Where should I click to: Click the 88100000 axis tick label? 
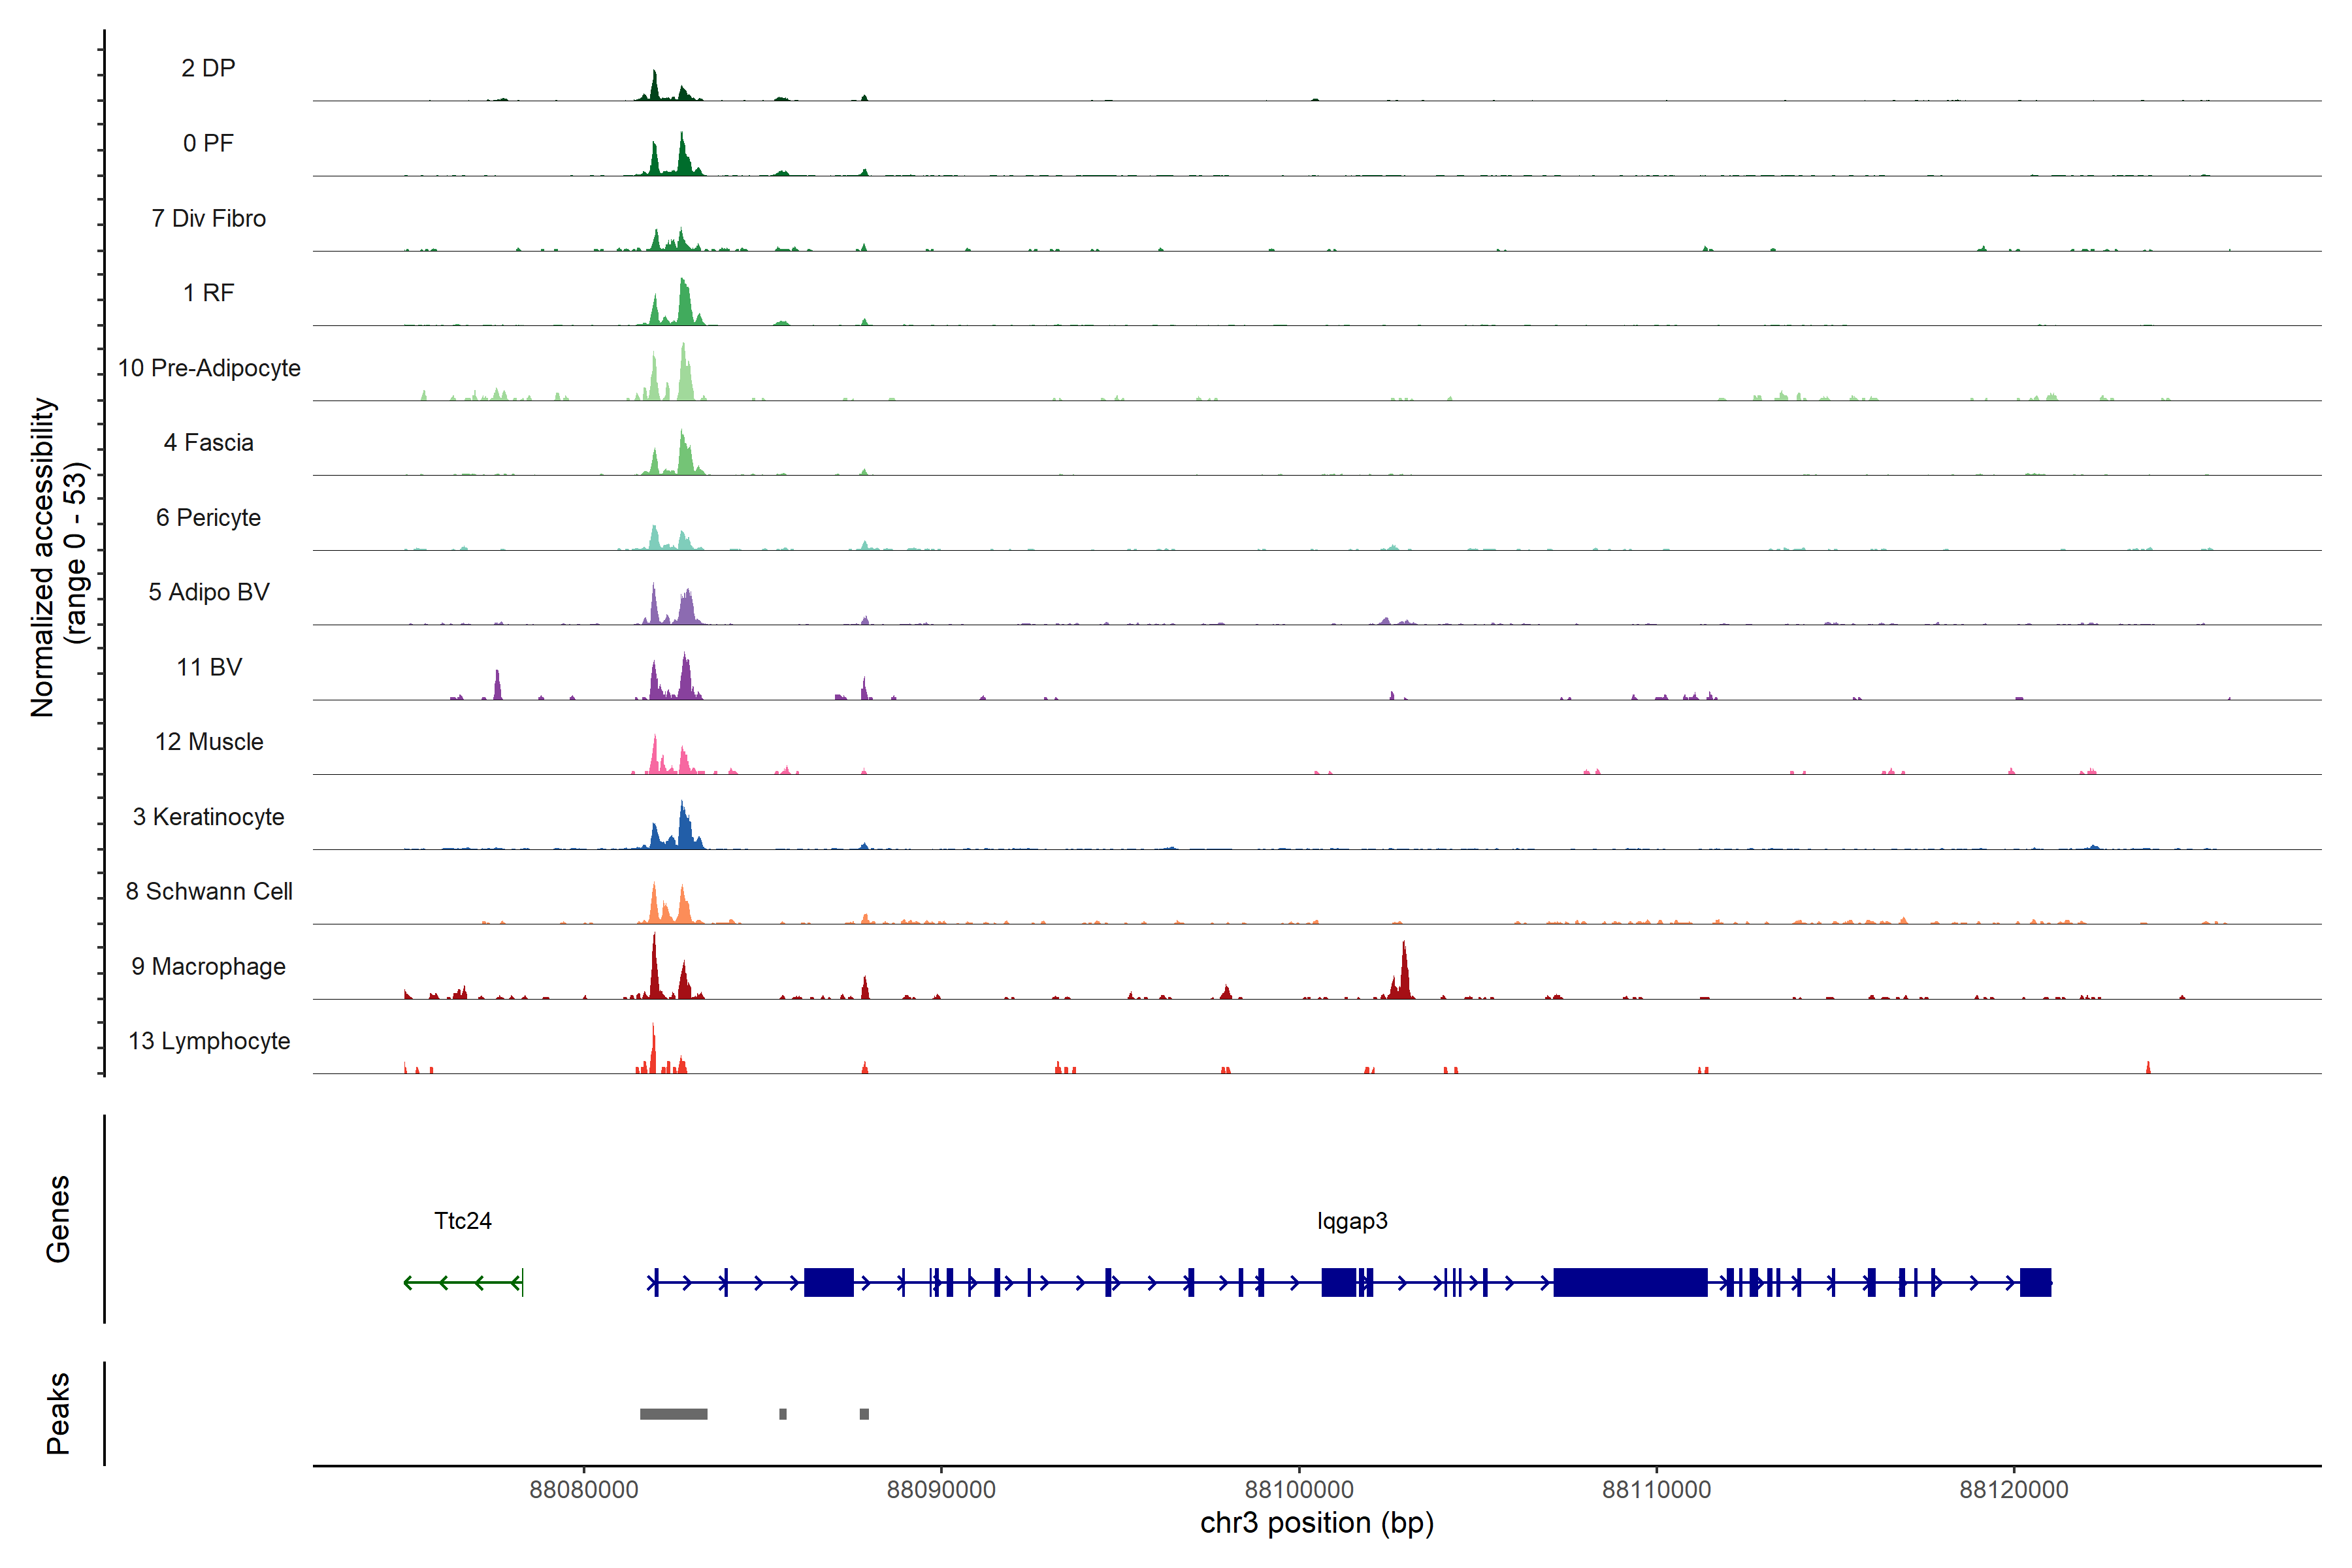tap(1299, 1489)
